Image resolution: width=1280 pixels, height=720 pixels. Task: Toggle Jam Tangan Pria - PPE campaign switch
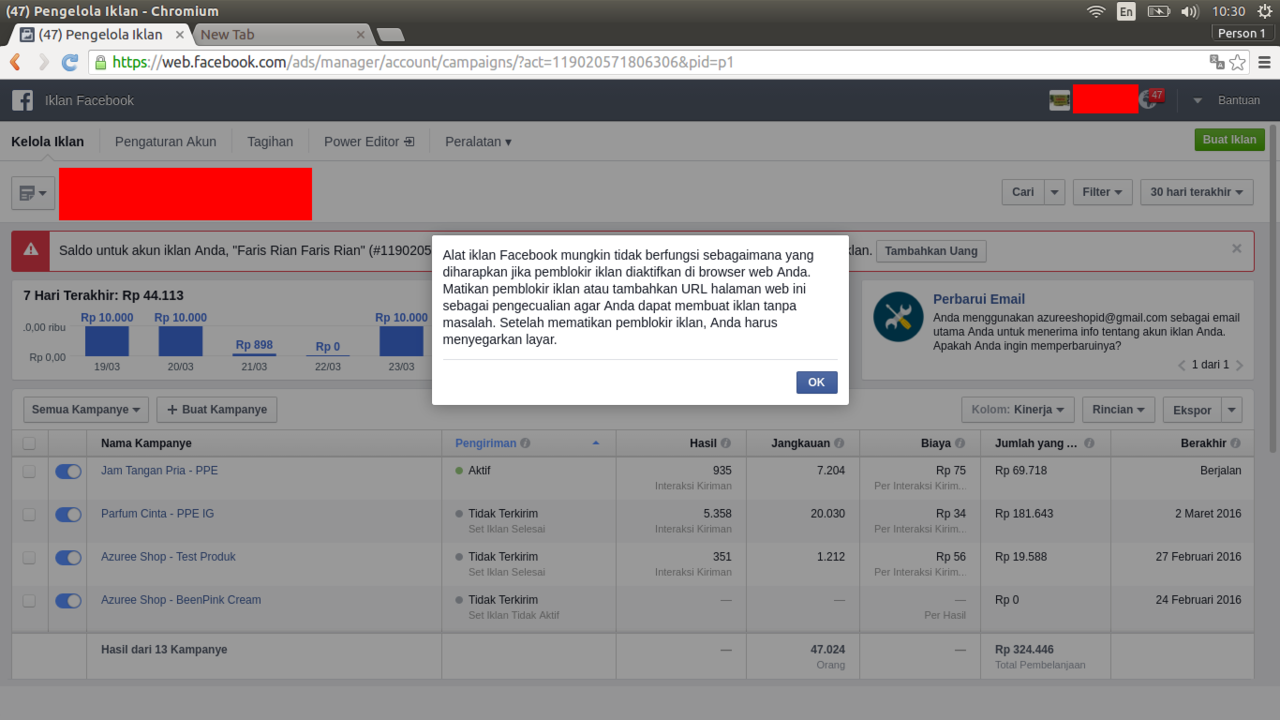68,471
